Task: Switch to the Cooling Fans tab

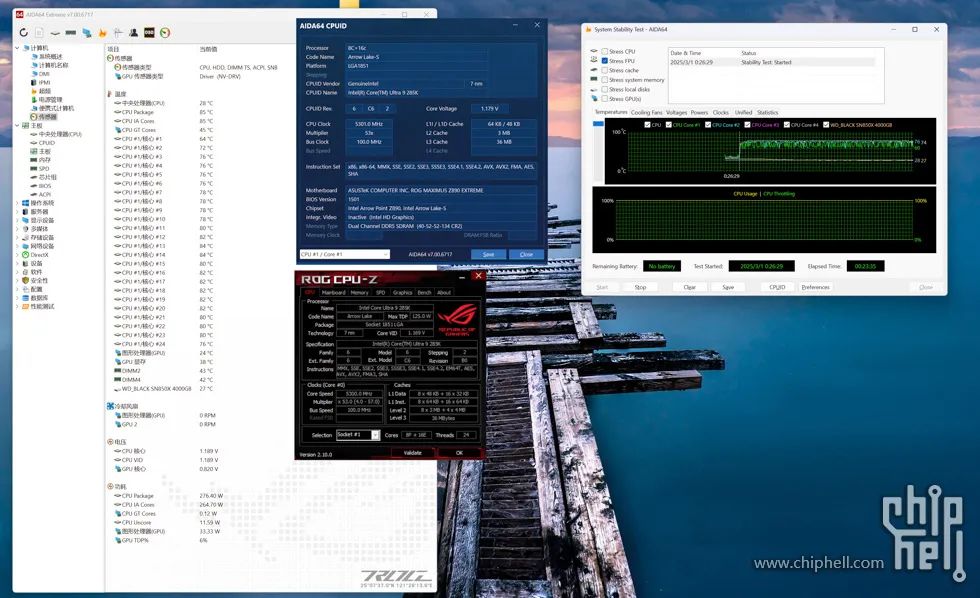Action: (x=646, y=112)
